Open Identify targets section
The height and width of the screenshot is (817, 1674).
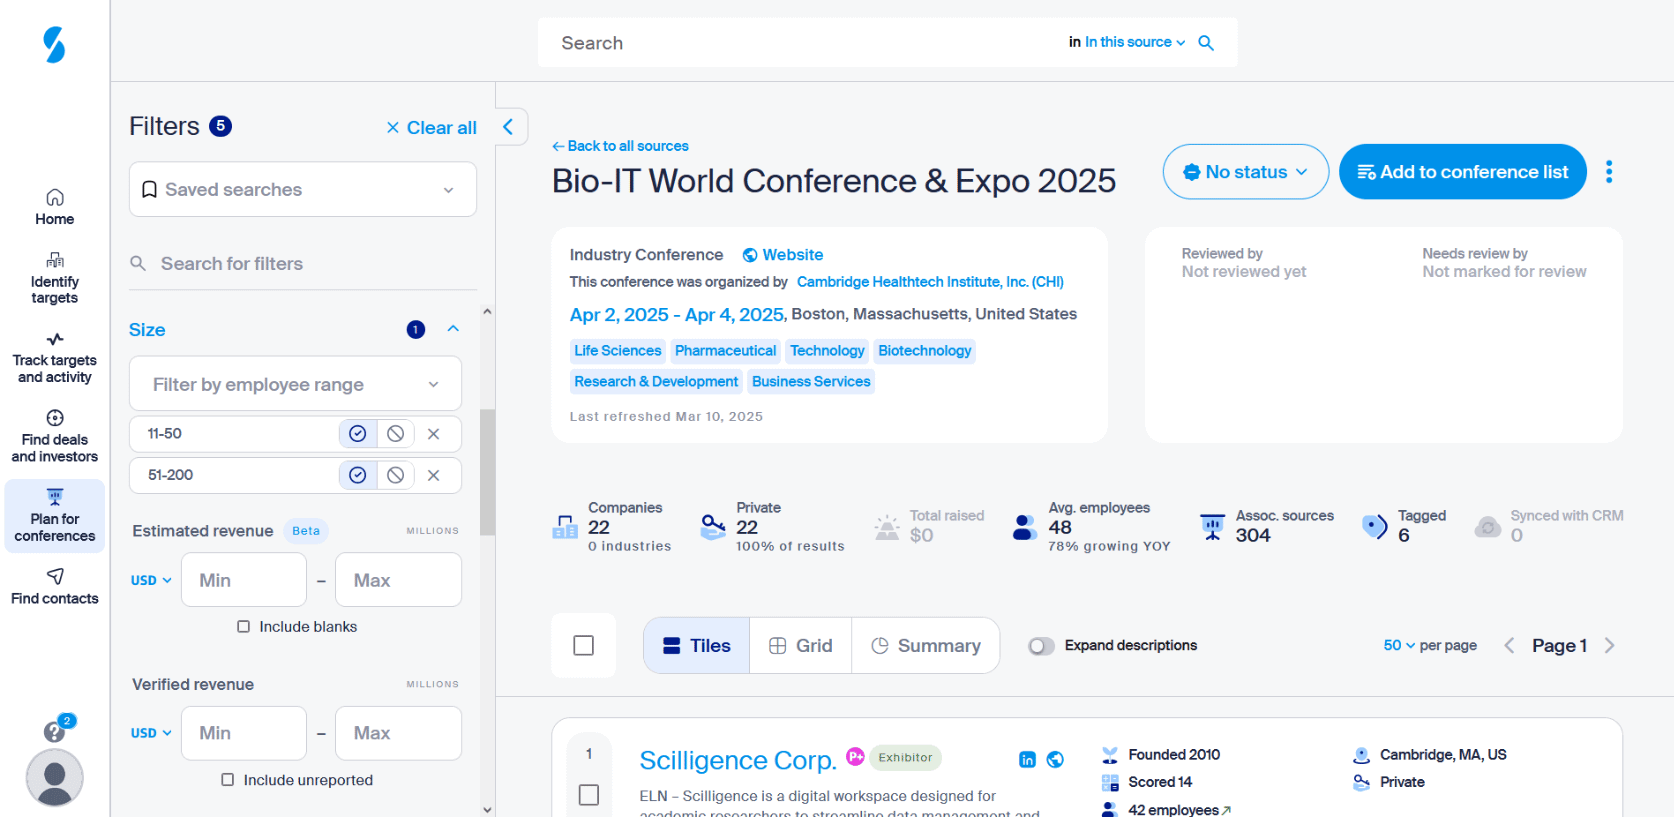[54, 278]
